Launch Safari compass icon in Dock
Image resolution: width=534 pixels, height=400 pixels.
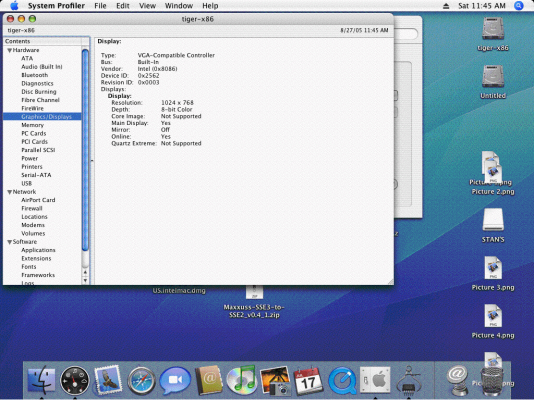(x=141, y=381)
